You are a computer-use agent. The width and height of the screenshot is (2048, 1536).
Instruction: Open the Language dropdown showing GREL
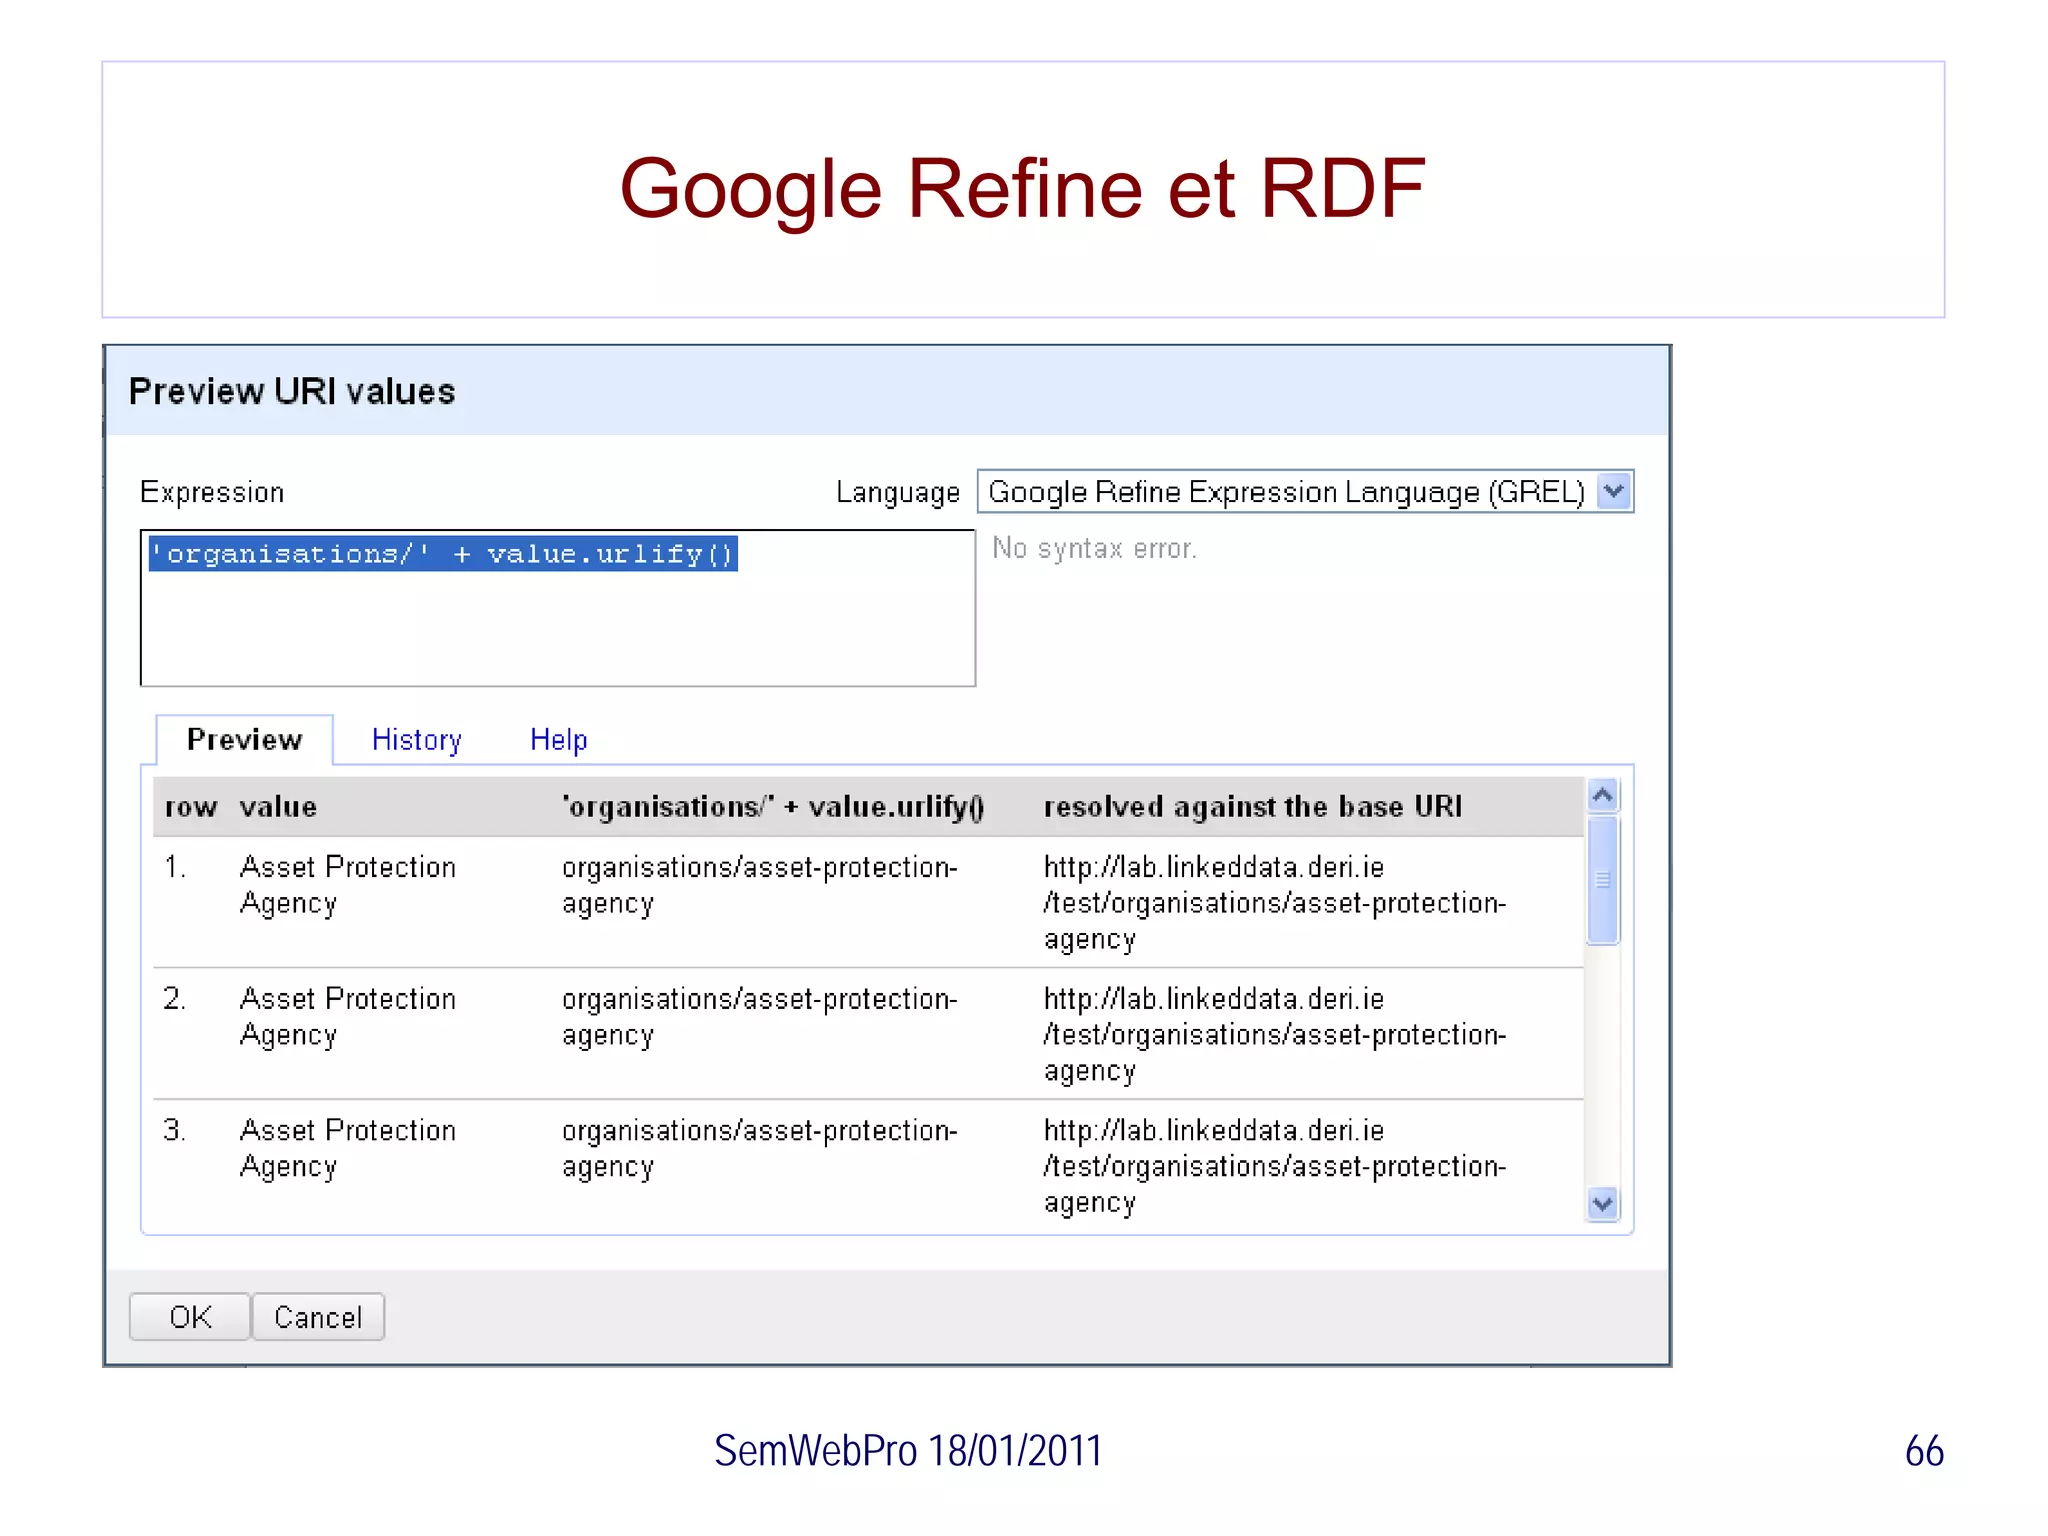click(1305, 491)
